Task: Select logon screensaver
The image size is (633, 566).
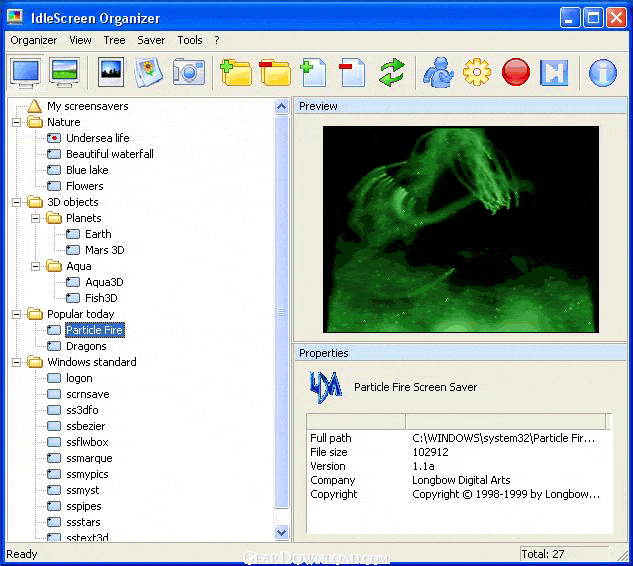Action: [x=79, y=378]
